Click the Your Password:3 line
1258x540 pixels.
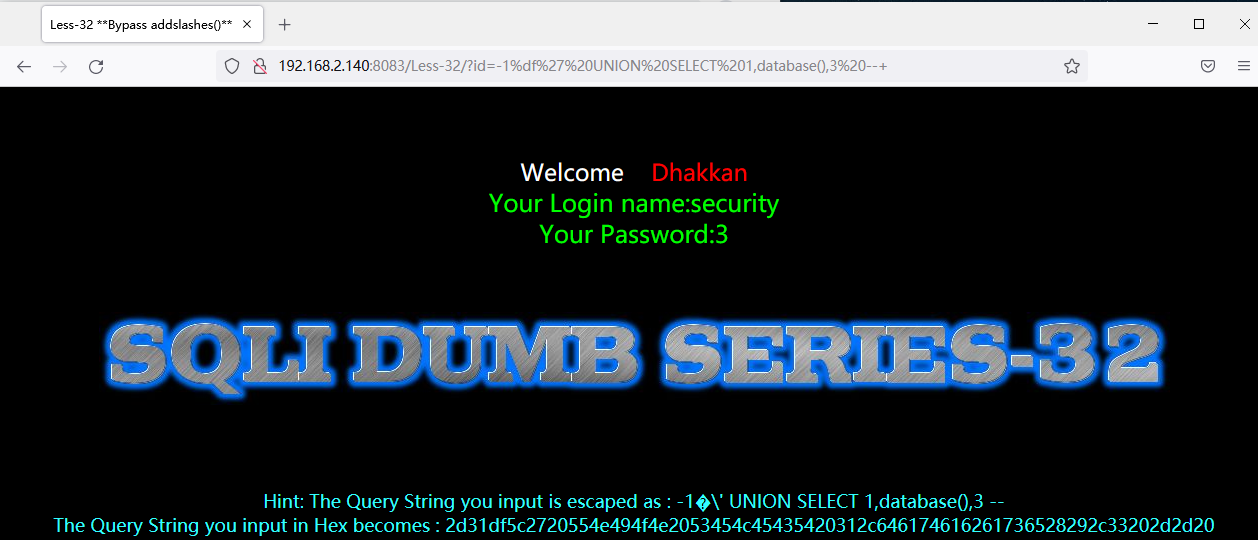pyautogui.click(x=634, y=234)
